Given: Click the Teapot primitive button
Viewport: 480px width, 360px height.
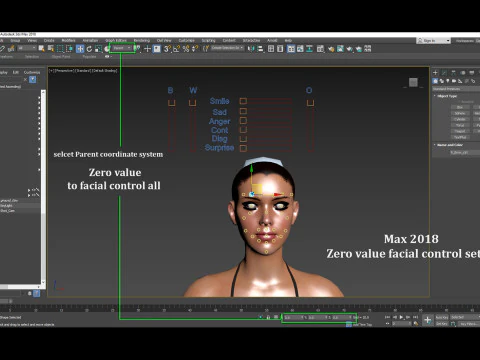Looking at the screenshot, I should pos(460,131).
